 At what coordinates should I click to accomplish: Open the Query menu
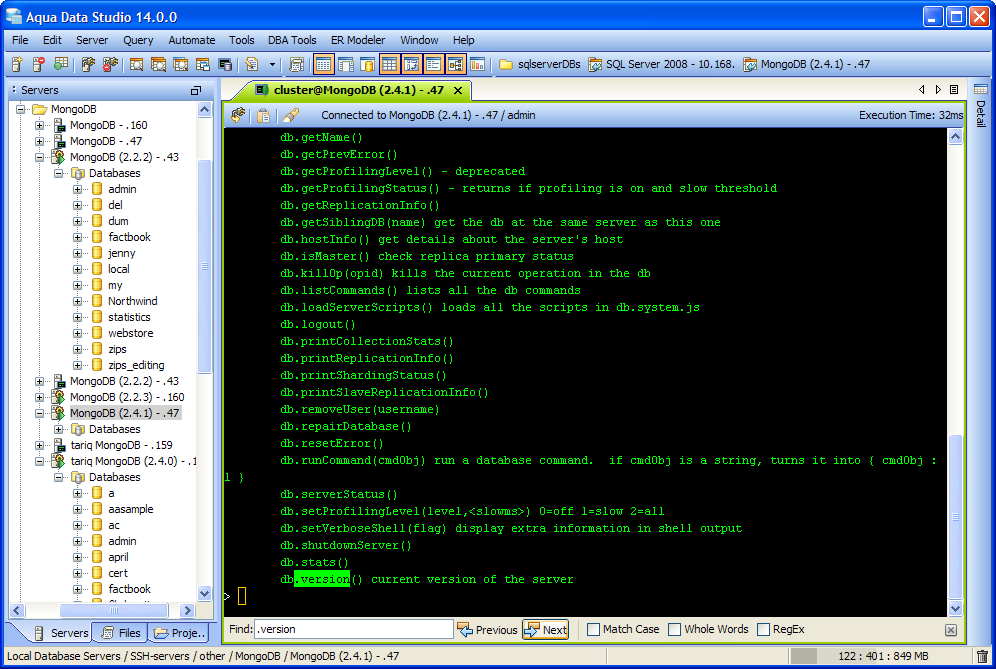138,40
